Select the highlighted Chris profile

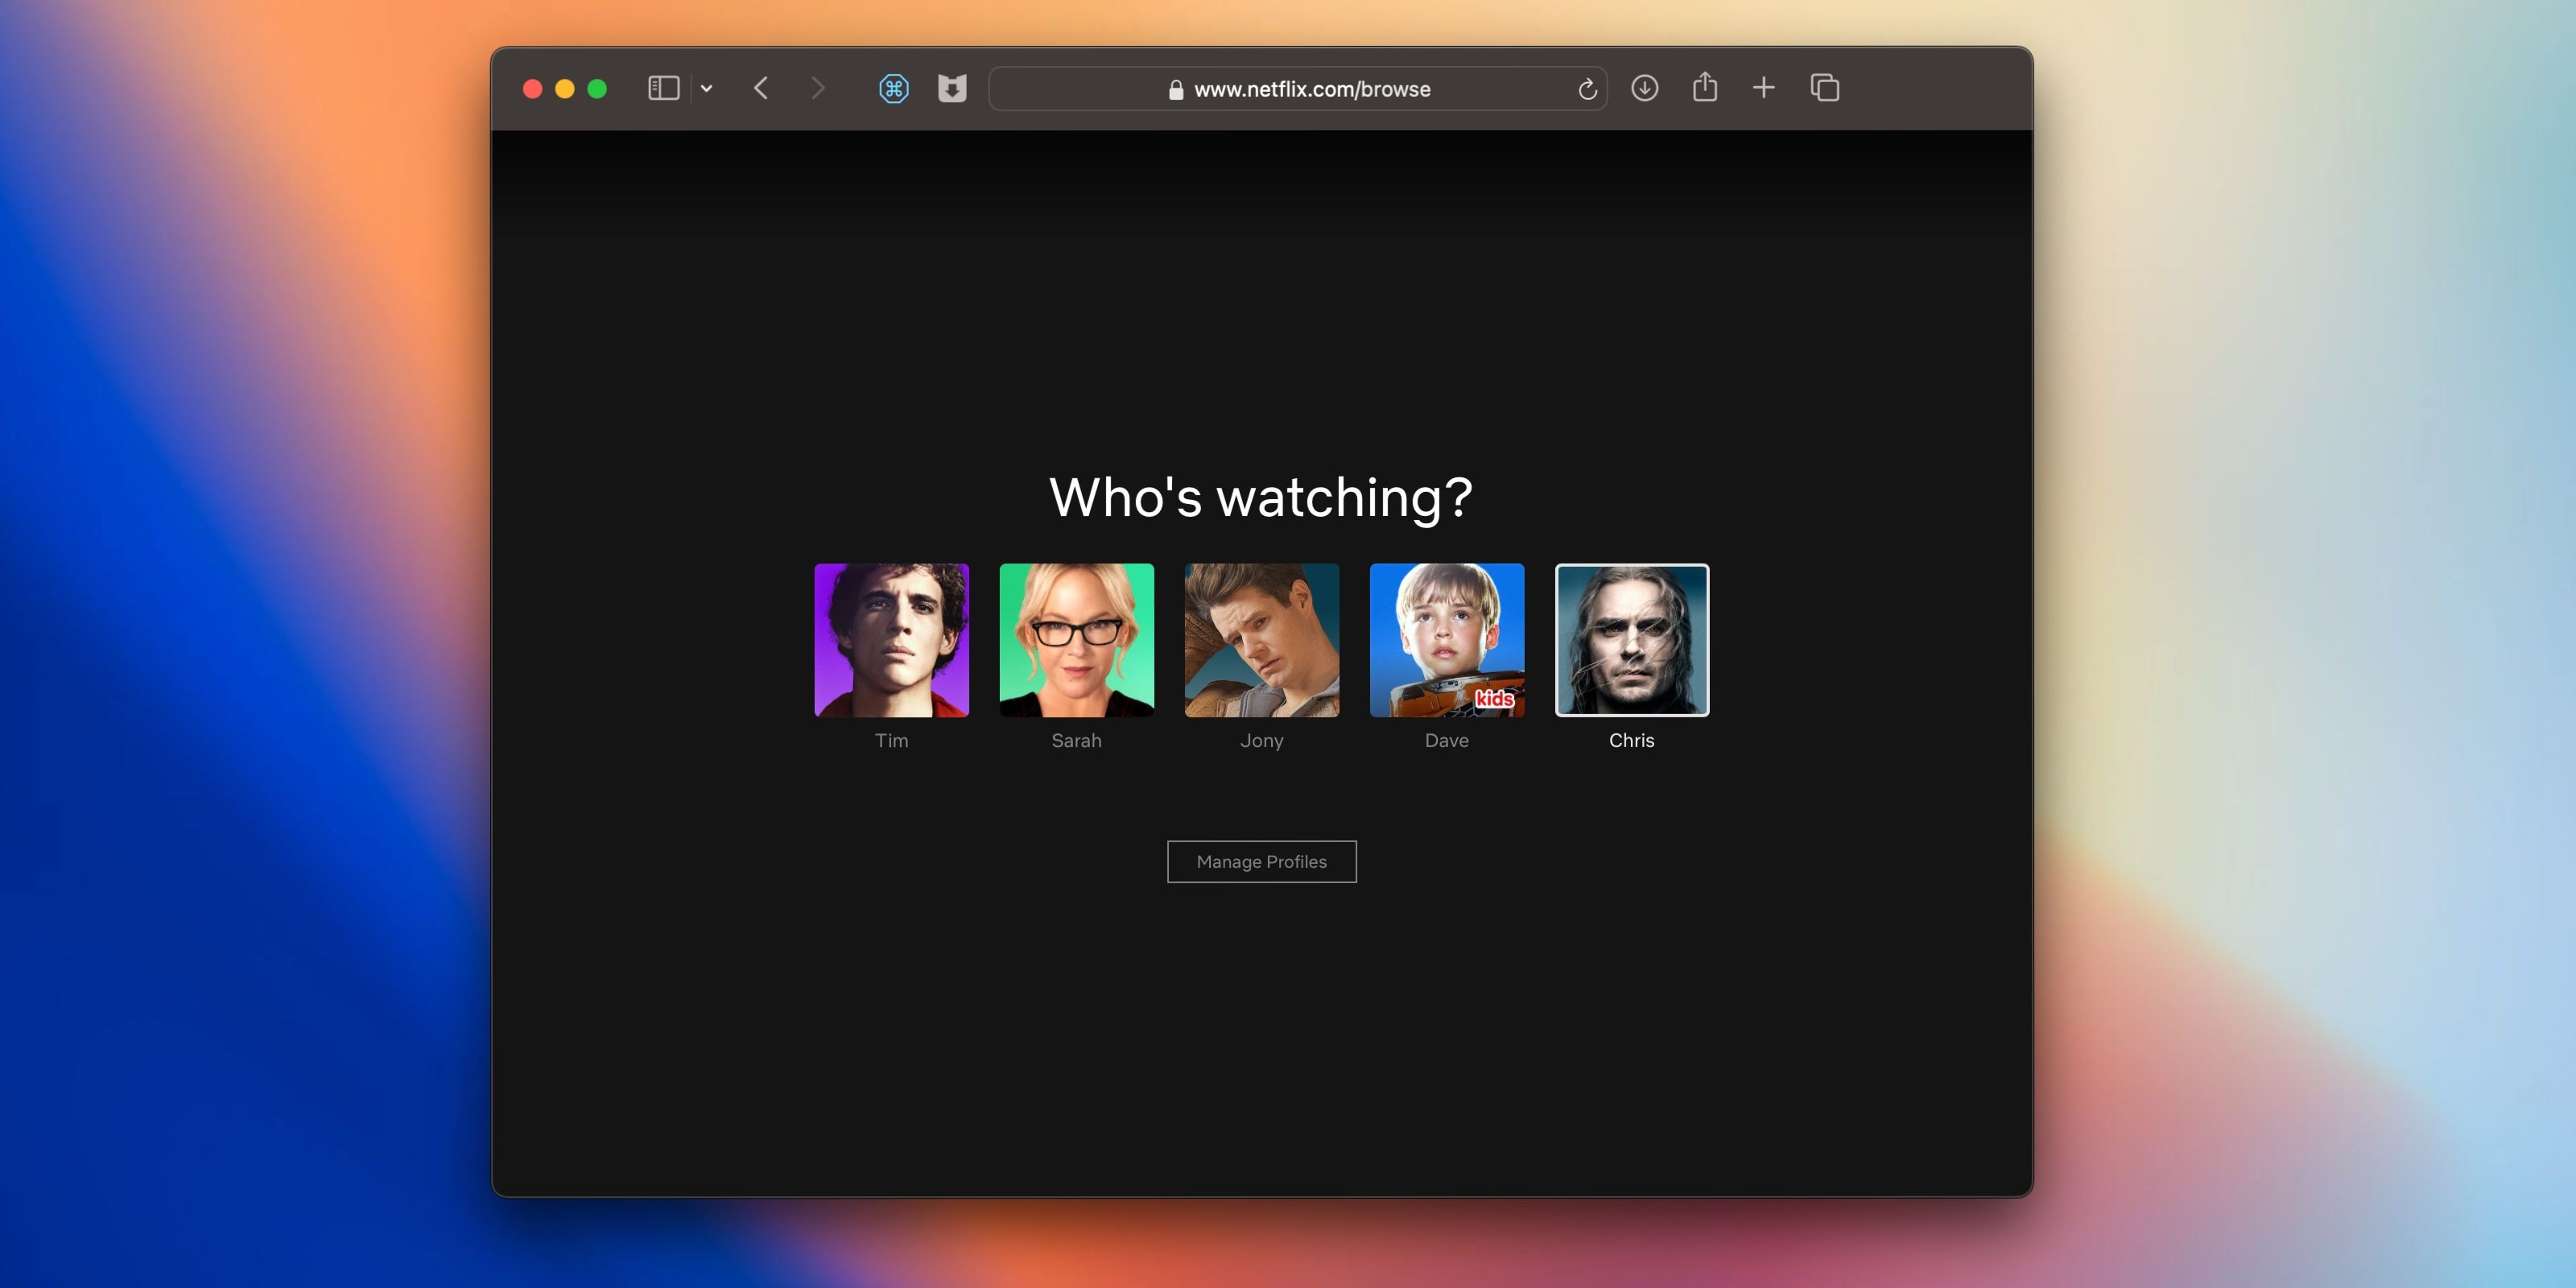1631,640
